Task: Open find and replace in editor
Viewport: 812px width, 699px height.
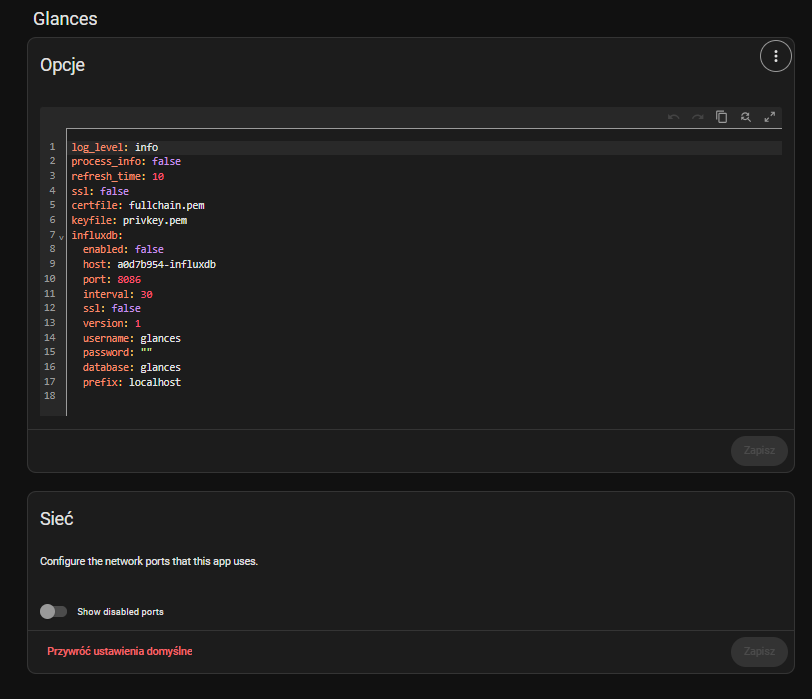Action: (746, 117)
